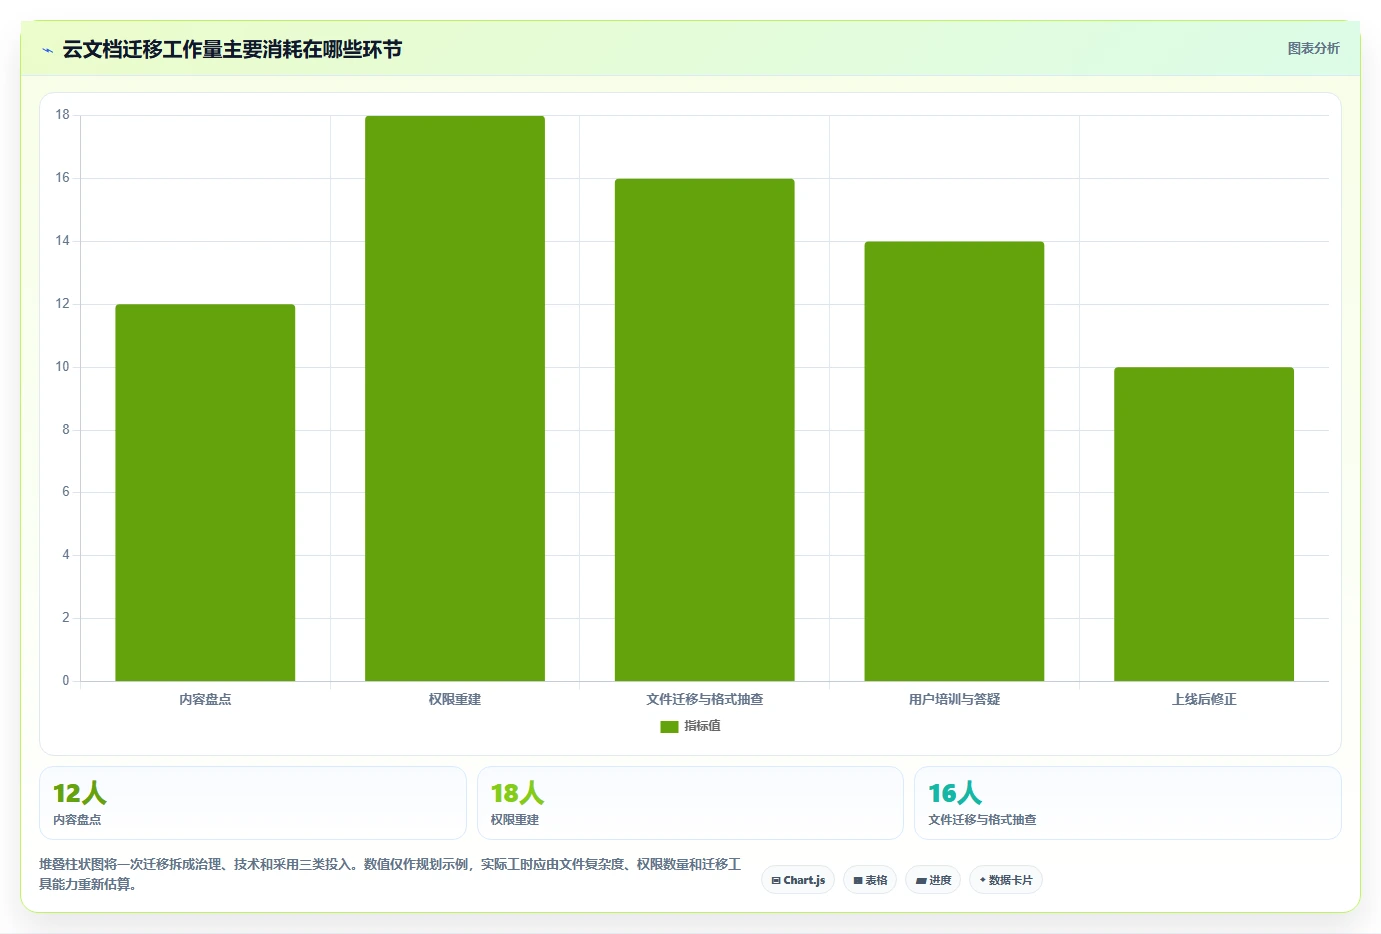Select the 16人 value in the 文件迁移与格式抽查 card
The width and height of the screenshot is (1381, 934).
[x=955, y=793]
